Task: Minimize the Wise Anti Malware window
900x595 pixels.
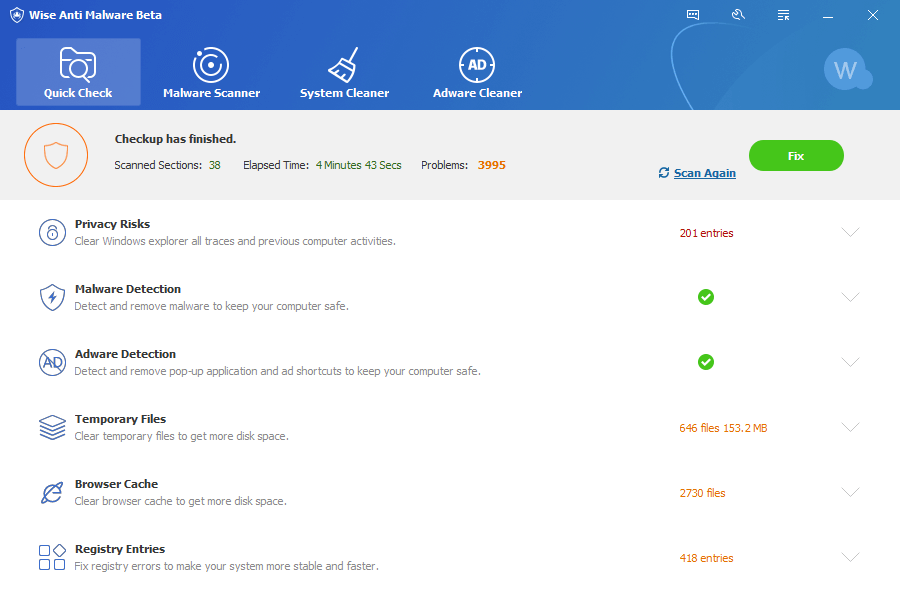Action: pyautogui.click(x=828, y=15)
